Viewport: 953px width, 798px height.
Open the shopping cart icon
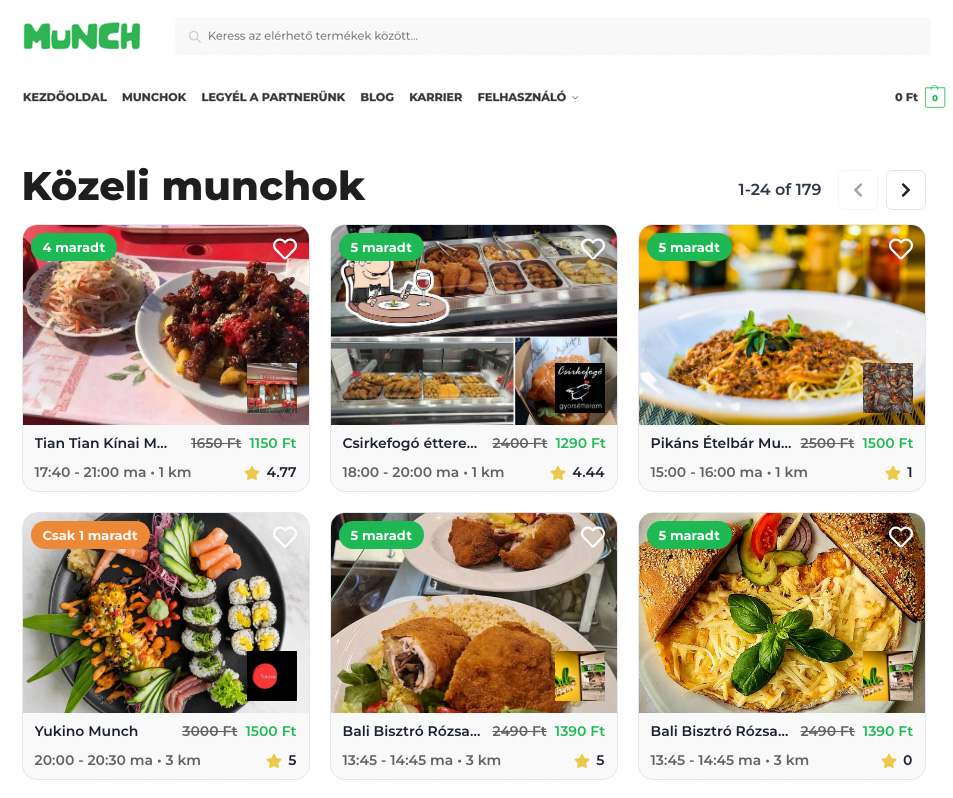(x=935, y=97)
